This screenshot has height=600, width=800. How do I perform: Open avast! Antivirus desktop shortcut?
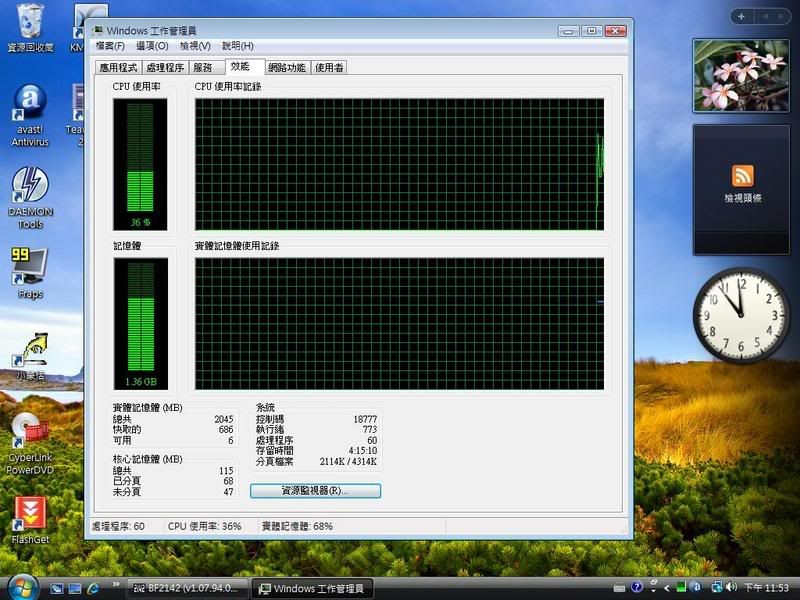pyautogui.click(x=30, y=104)
